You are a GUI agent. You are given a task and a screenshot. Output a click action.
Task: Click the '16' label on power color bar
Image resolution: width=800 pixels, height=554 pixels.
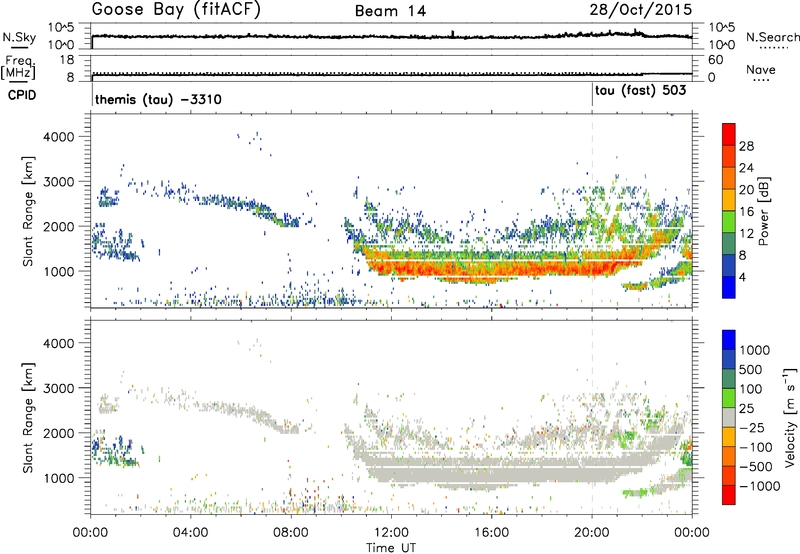click(x=746, y=212)
